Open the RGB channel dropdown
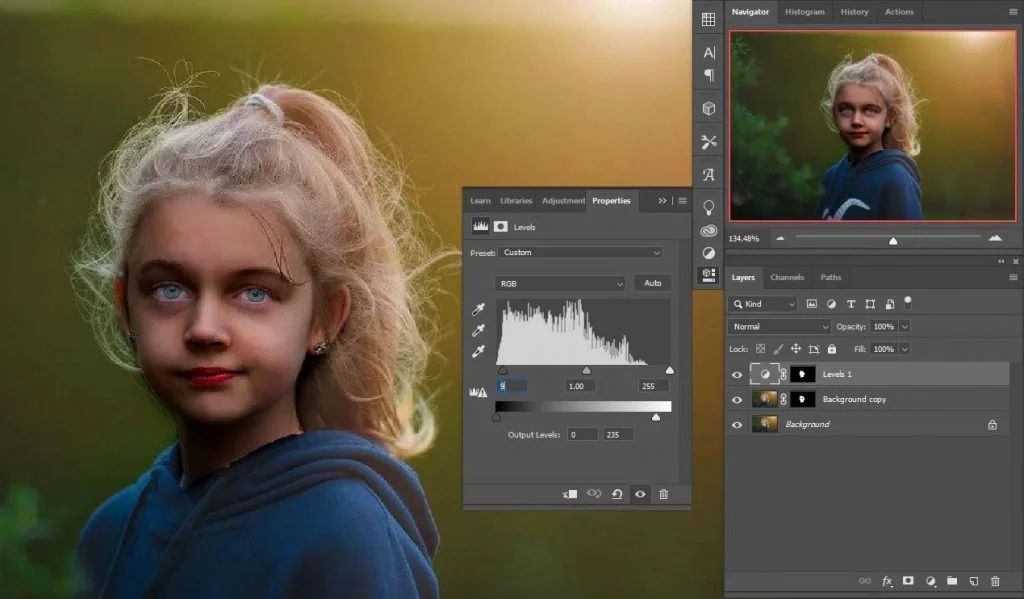 (x=560, y=283)
